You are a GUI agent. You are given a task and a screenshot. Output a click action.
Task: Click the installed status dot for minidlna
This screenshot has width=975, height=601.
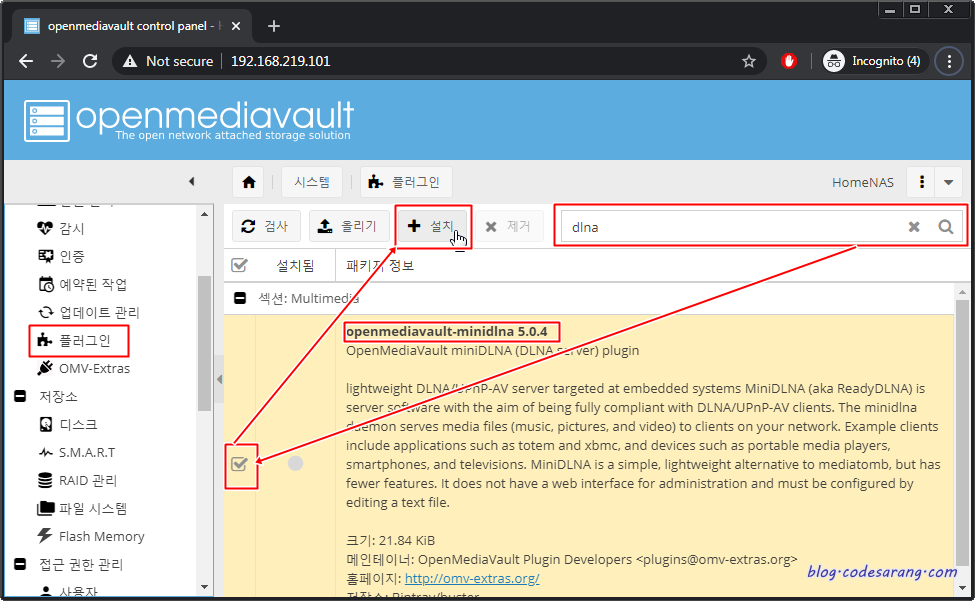295,463
